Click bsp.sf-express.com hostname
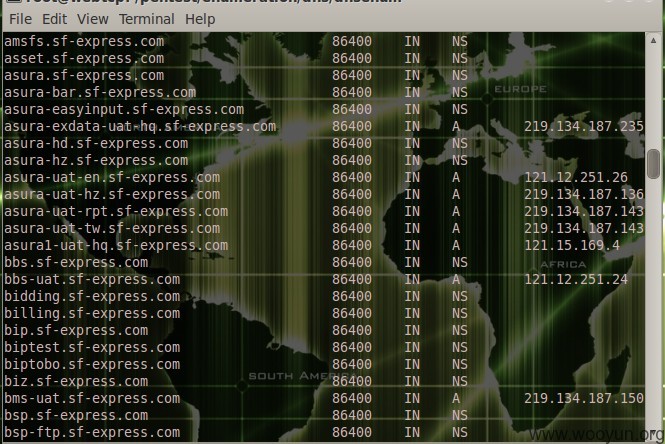The image size is (665, 444). point(76,415)
